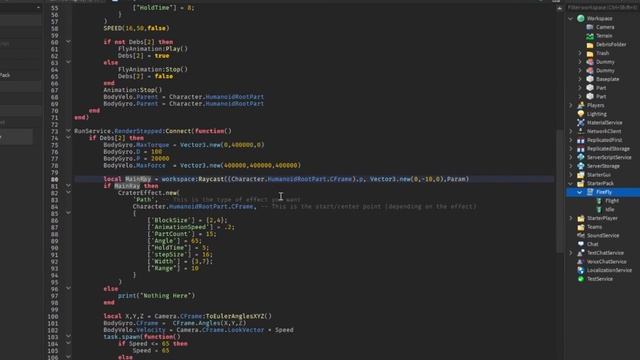Click 'BodyGyro.P = 20000' on line 77
640x360 pixels.
click(x=136, y=158)
